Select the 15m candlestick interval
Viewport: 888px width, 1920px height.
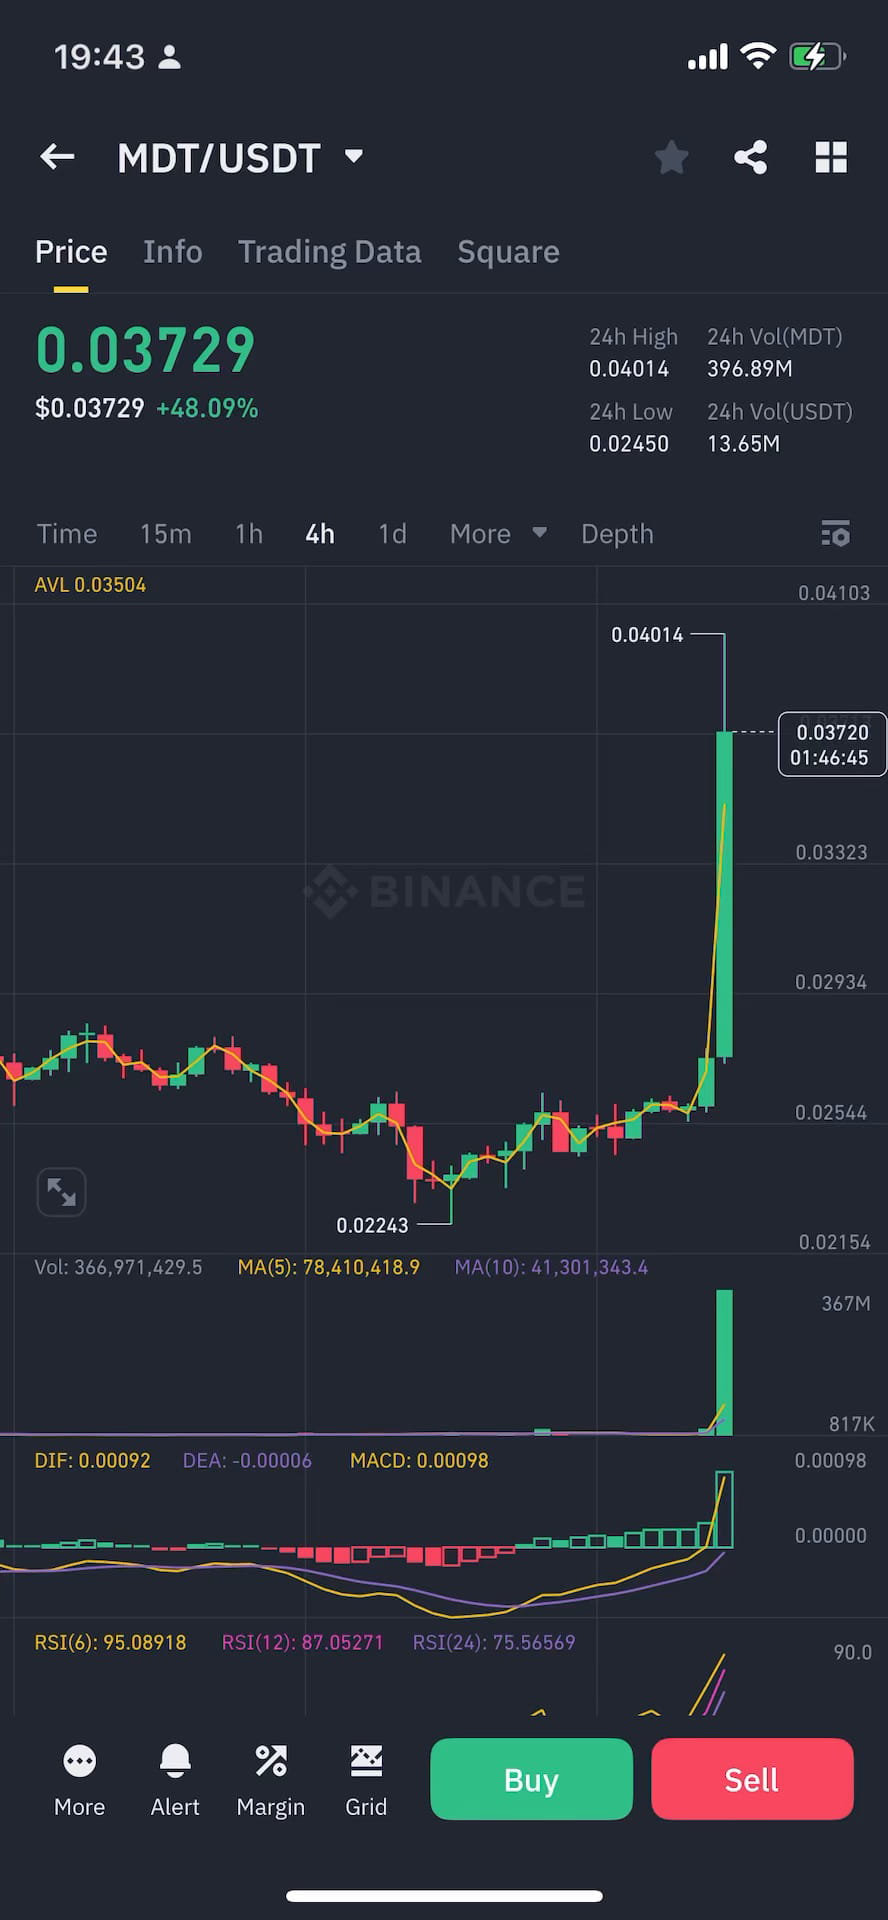point(165,534)
